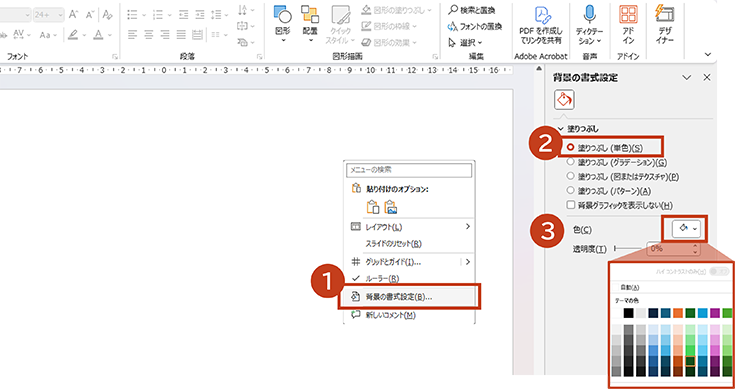735x389 pixels.
Task: Click the メニューの検索 search field
Action: 409,170
